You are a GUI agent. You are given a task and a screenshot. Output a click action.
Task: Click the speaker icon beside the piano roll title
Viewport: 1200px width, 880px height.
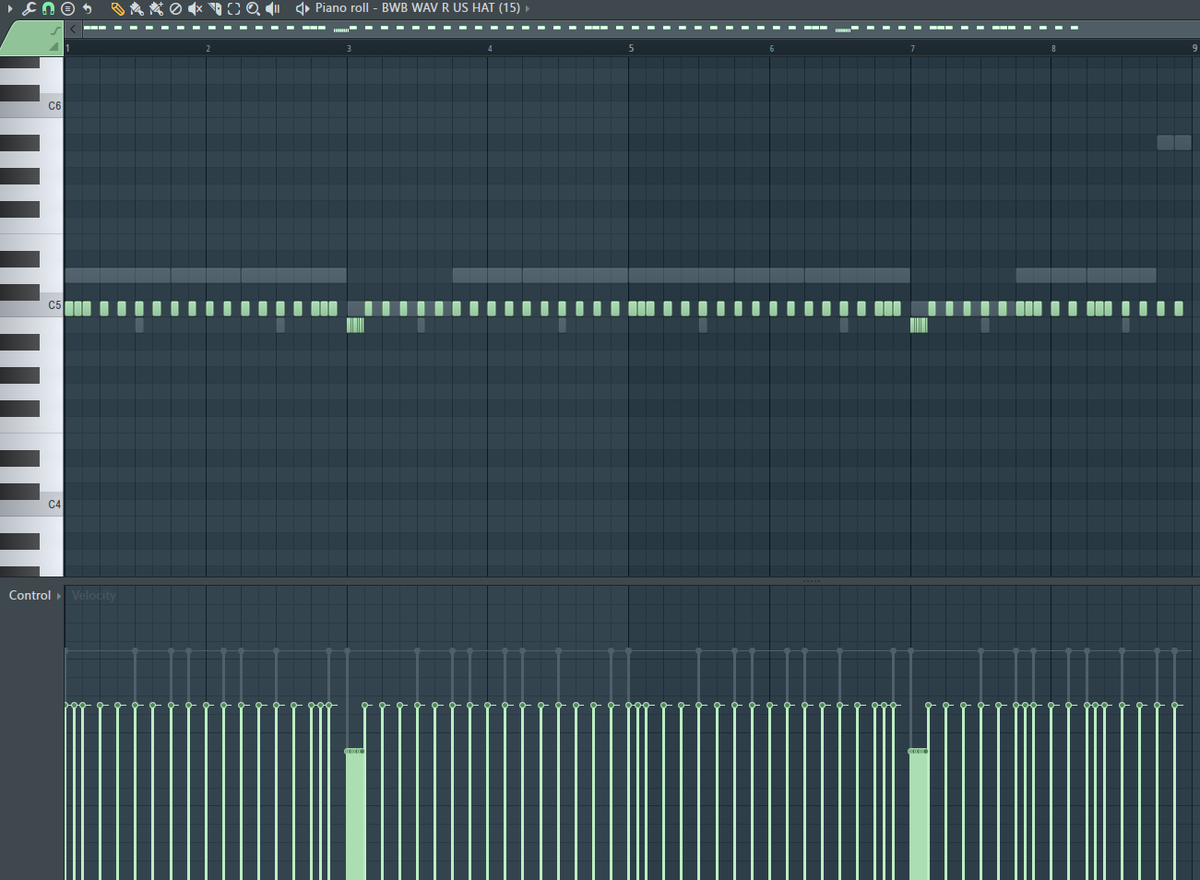[303, 8]
